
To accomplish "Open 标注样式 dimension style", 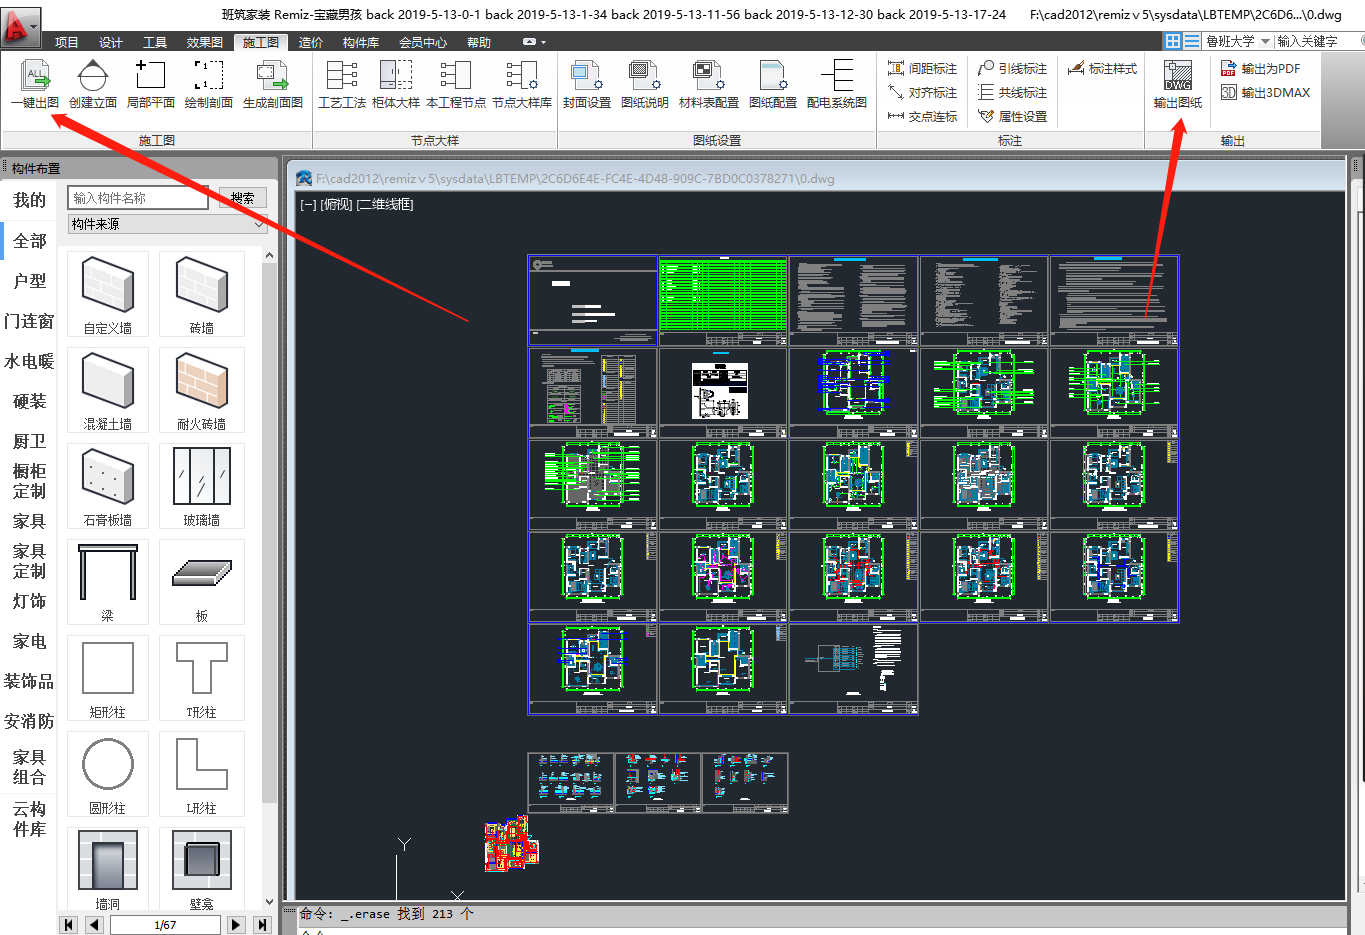I will [1102, 69].
